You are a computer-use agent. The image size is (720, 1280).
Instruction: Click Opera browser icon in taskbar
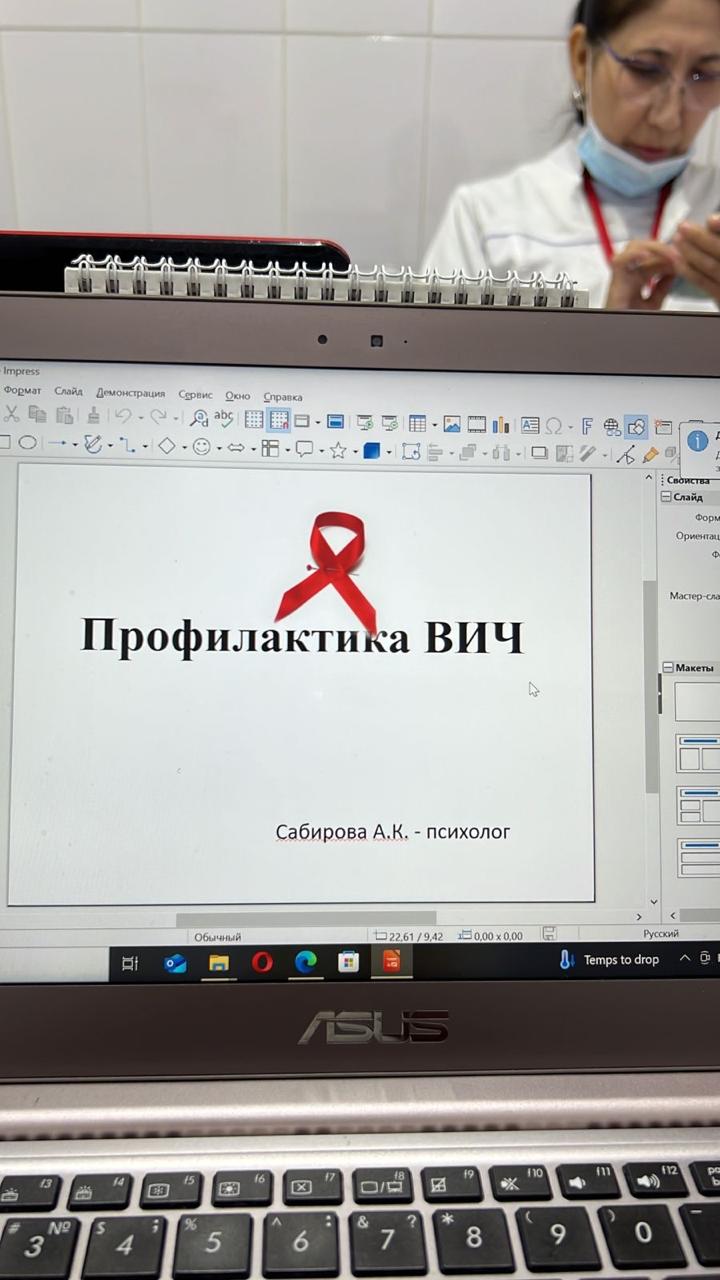coord(262,962)
